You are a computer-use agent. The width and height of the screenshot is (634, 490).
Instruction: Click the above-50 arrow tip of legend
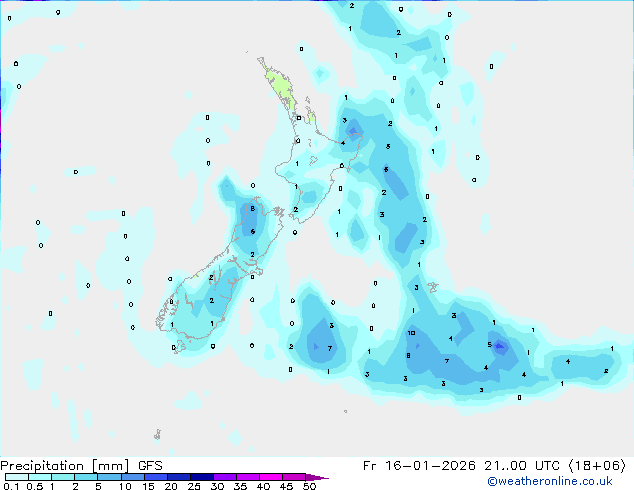click(x=317, y=477)
